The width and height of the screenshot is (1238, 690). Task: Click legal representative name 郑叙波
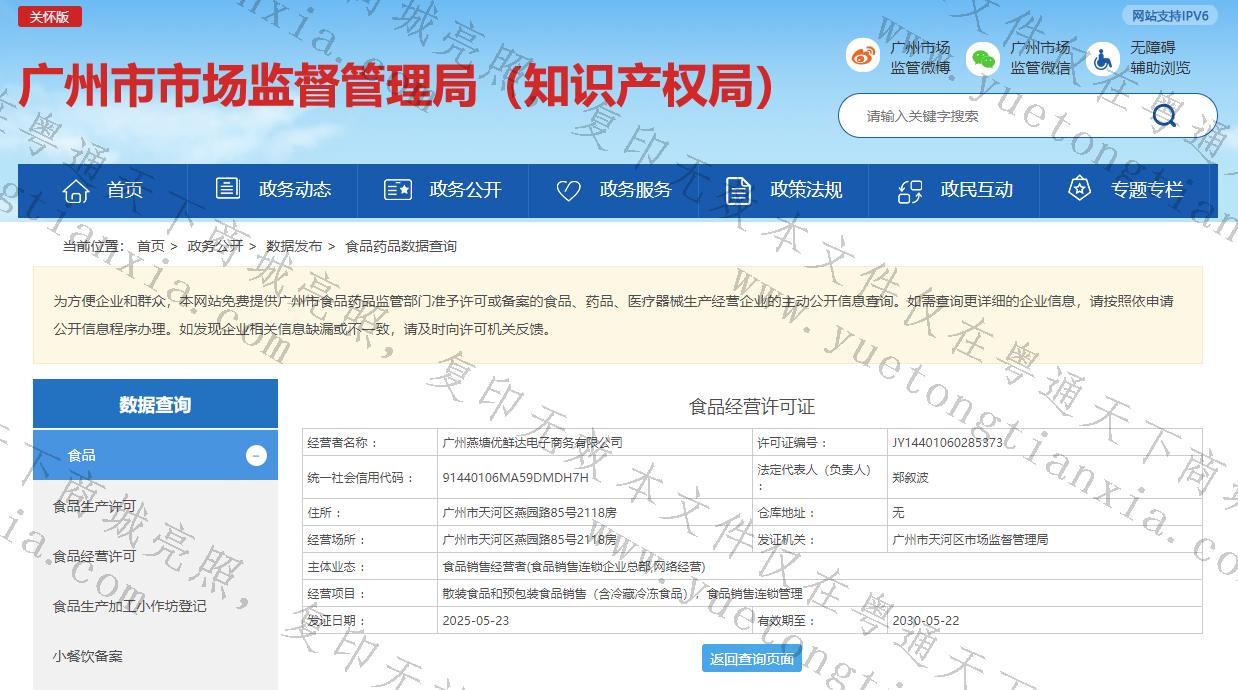coord(910,477)
